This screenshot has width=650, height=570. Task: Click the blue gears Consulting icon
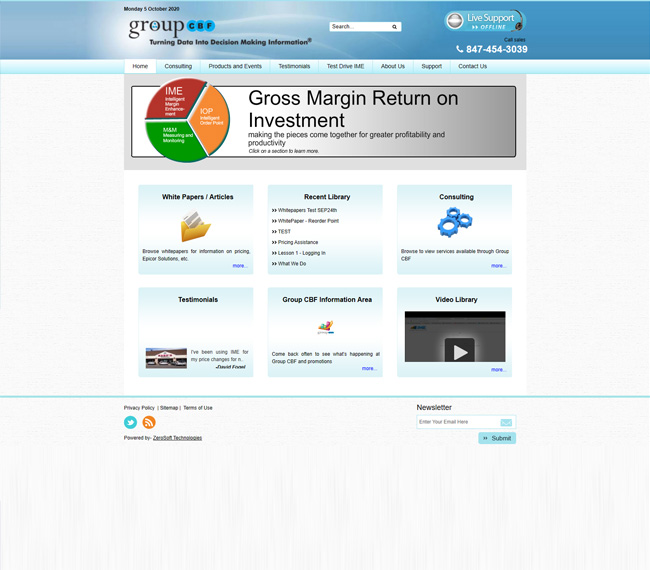click(x=454, y=222)
